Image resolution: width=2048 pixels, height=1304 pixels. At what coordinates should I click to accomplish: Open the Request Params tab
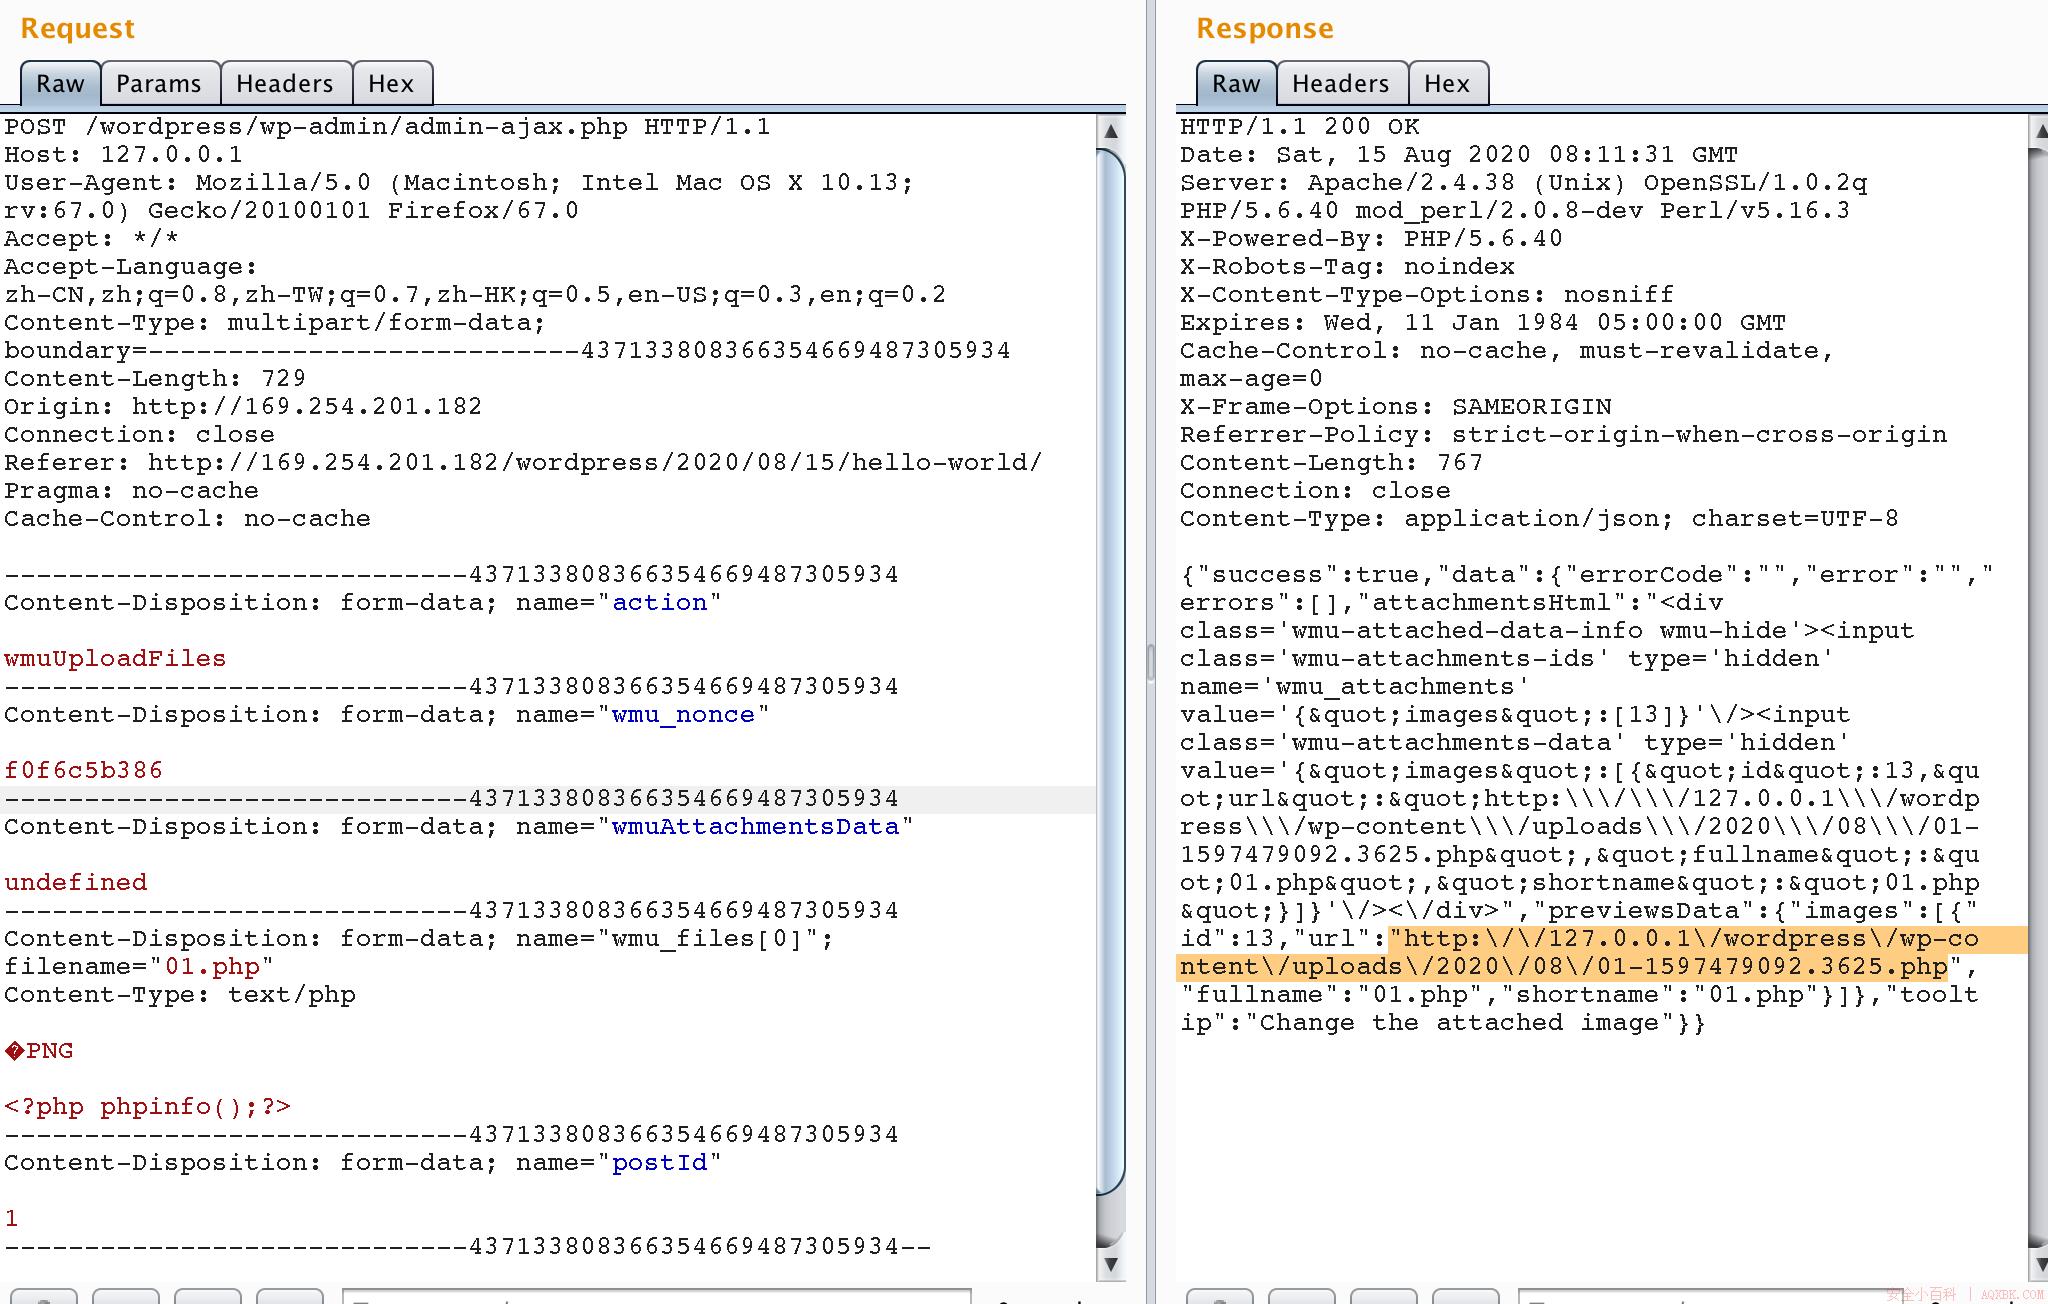(159, 83)
